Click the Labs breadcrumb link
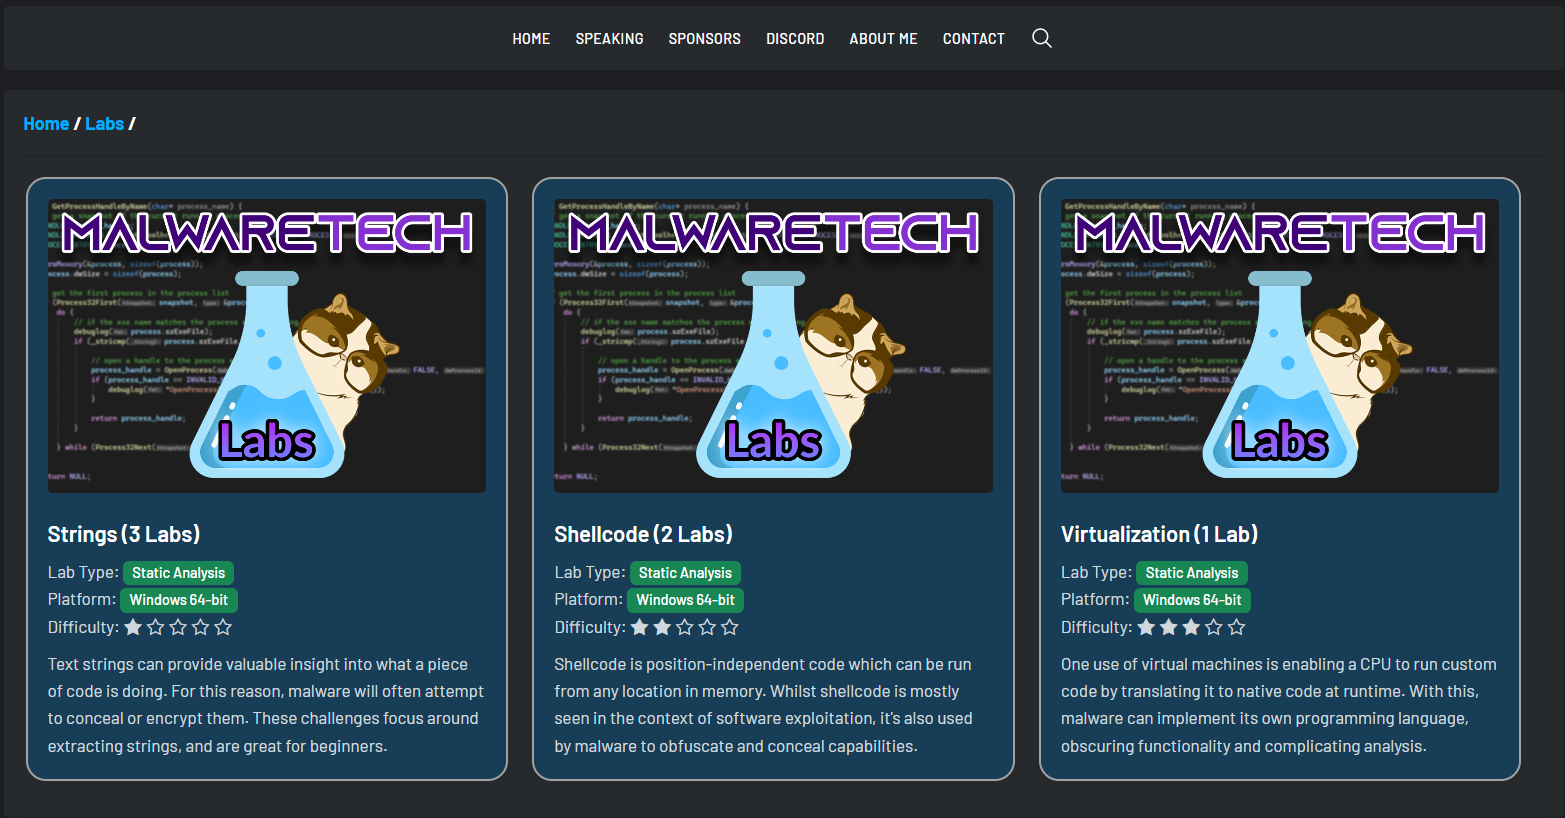This screenshot has height=818, width=1565. click(104, 124)
